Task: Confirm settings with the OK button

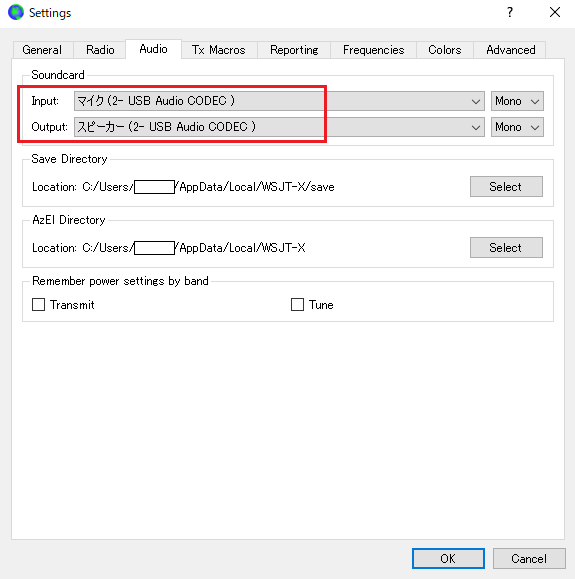Action: pyautogui.click(x=448, y=558)
